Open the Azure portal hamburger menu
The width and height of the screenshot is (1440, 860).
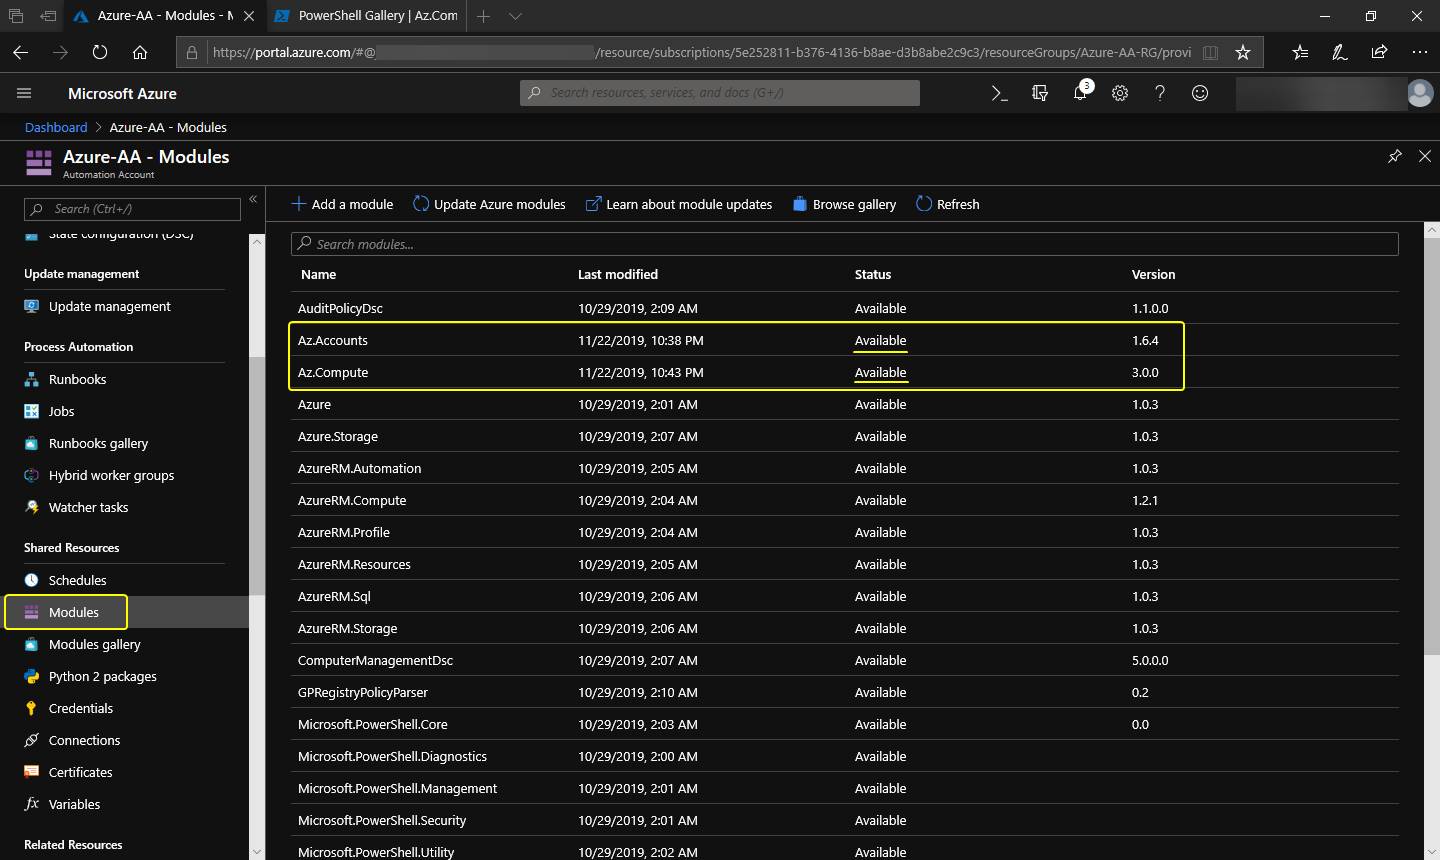[24, 93]
